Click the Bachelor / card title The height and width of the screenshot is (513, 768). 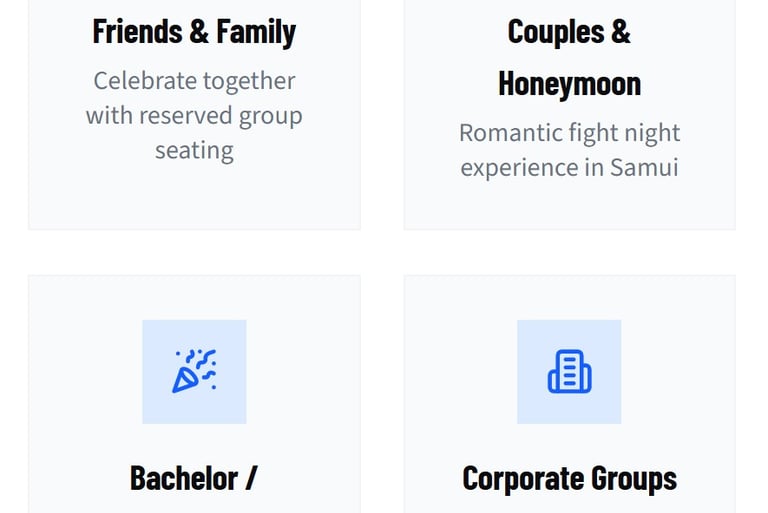194,478
